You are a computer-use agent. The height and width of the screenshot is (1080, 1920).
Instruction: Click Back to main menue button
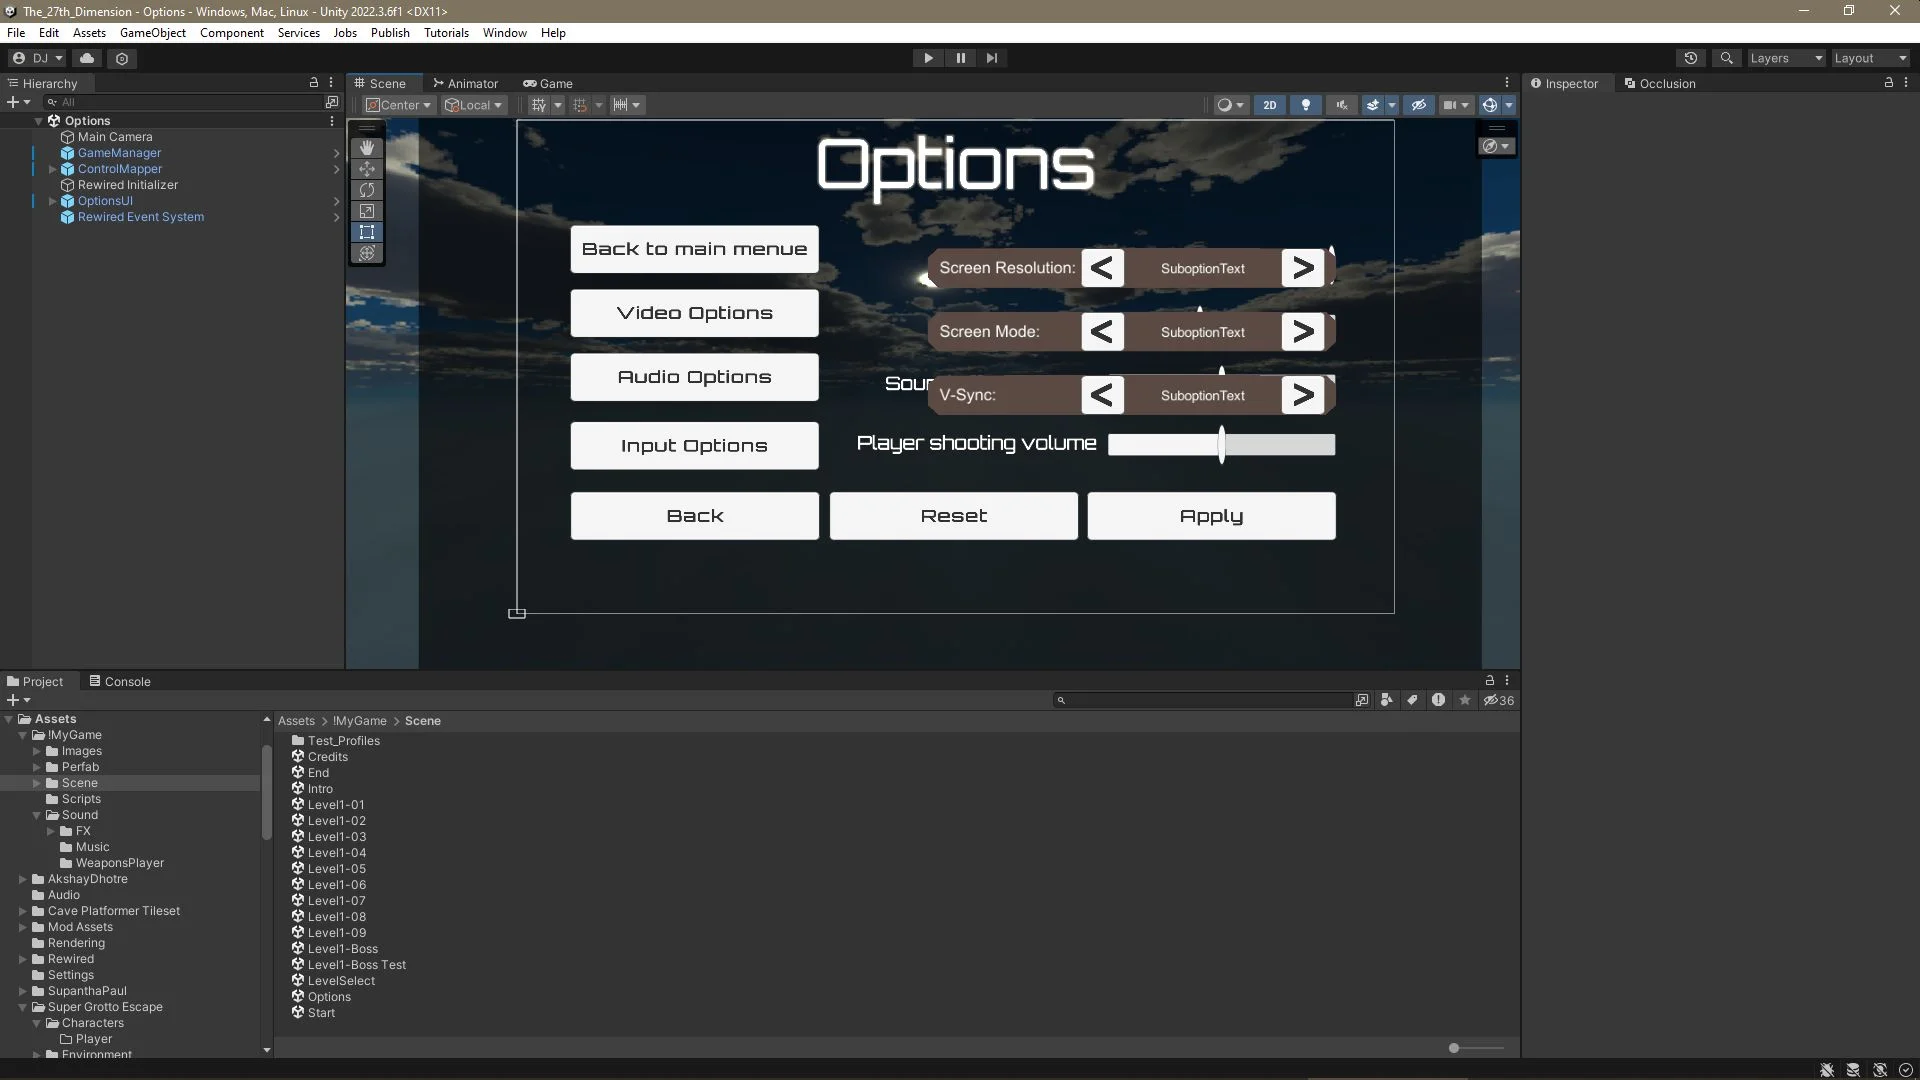(694, 249)
